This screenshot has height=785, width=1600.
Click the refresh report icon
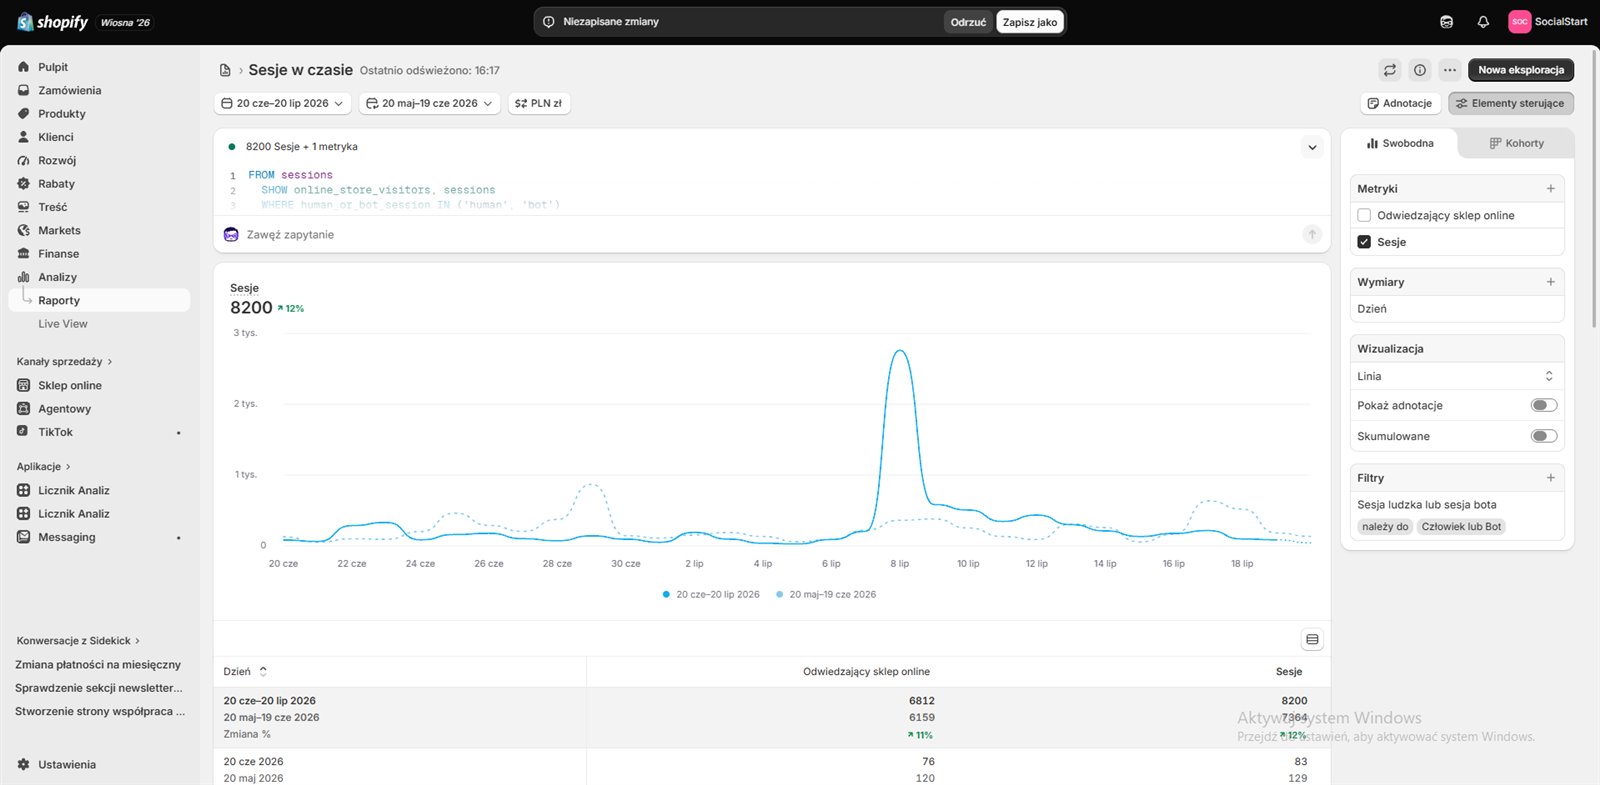point(1390,70)
